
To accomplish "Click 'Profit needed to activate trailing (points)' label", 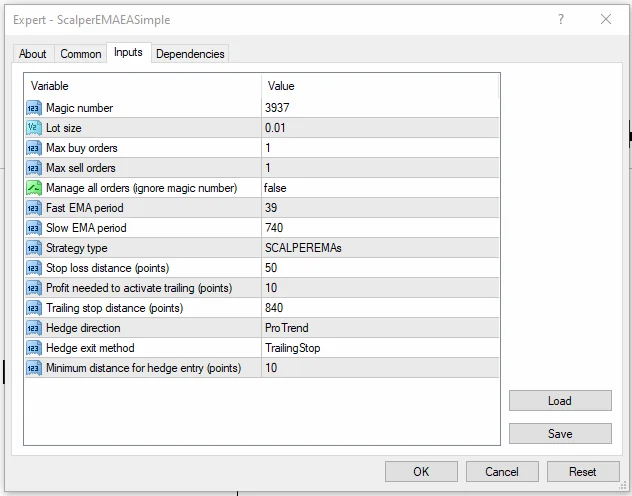I will [139, 288].
